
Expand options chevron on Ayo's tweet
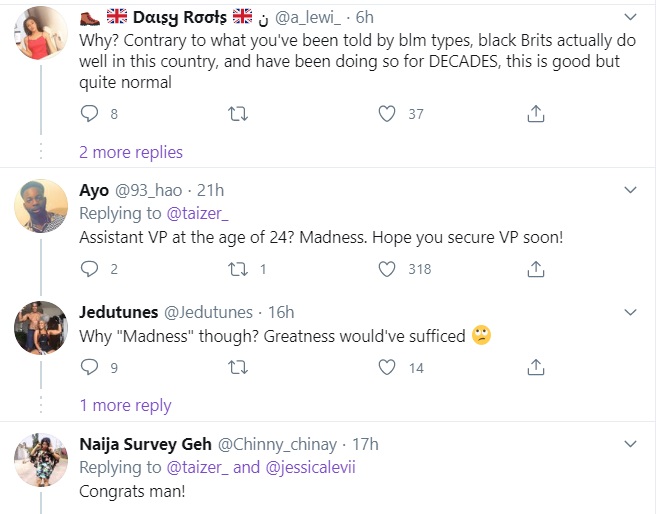(x=631, y=190)
